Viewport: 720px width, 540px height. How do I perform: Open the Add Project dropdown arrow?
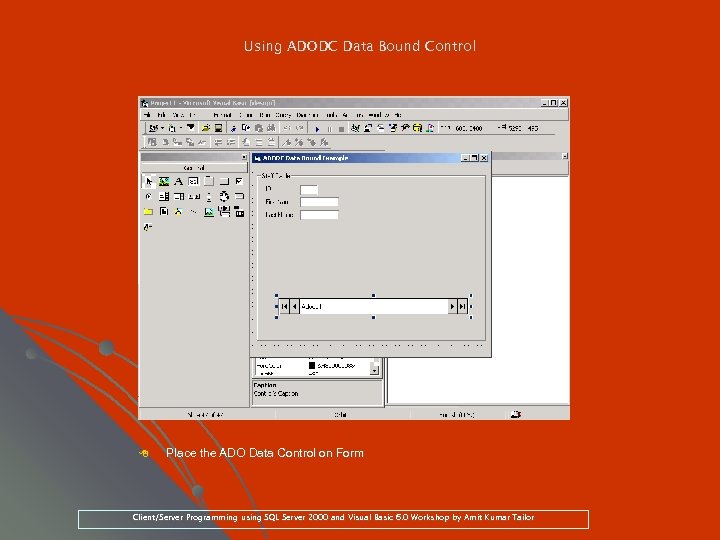click(x=163, y=128)
